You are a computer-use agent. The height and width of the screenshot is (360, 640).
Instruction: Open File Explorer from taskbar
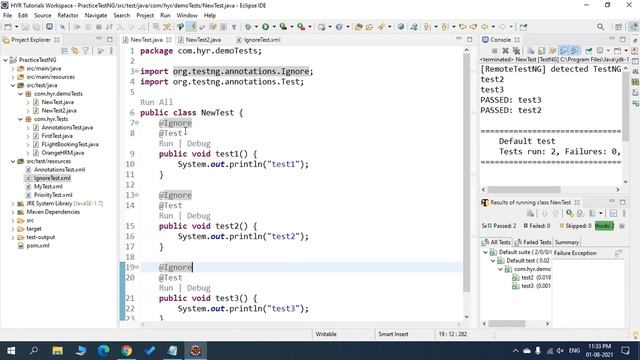tap(58, 351)
